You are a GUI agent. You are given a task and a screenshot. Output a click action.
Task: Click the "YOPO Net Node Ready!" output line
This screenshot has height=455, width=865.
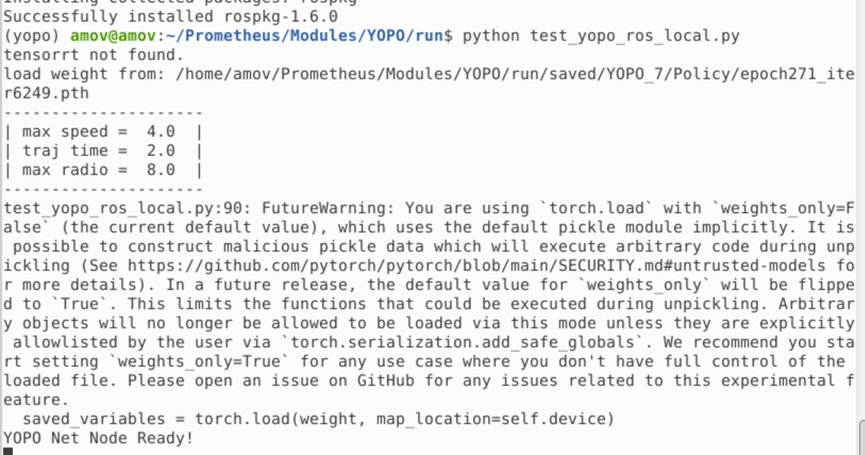[x=99, y=438]
